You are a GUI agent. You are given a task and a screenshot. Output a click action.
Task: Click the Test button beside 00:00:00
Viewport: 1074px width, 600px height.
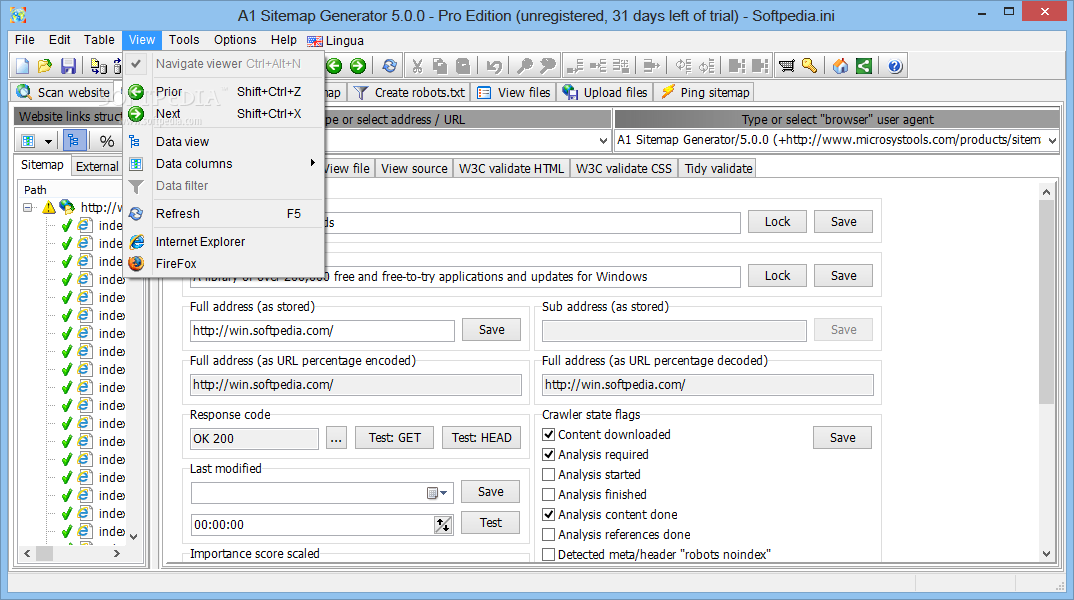tap(490, 523)
